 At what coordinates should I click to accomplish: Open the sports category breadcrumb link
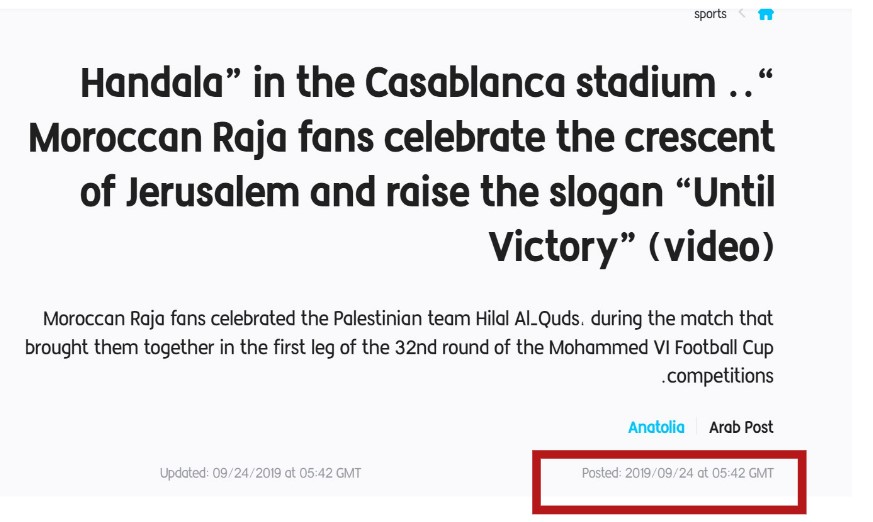click(710, 14)
